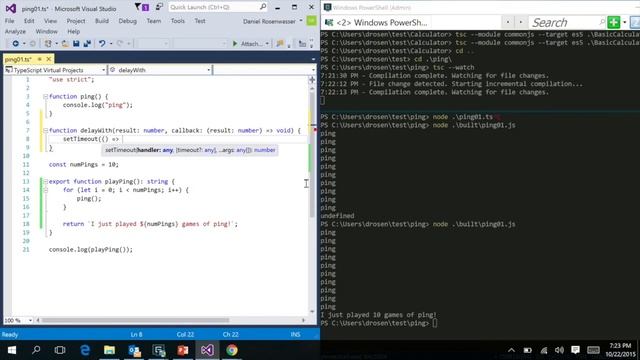Click the 'undefined' output line in PowerShell

[x=337, y=216]
